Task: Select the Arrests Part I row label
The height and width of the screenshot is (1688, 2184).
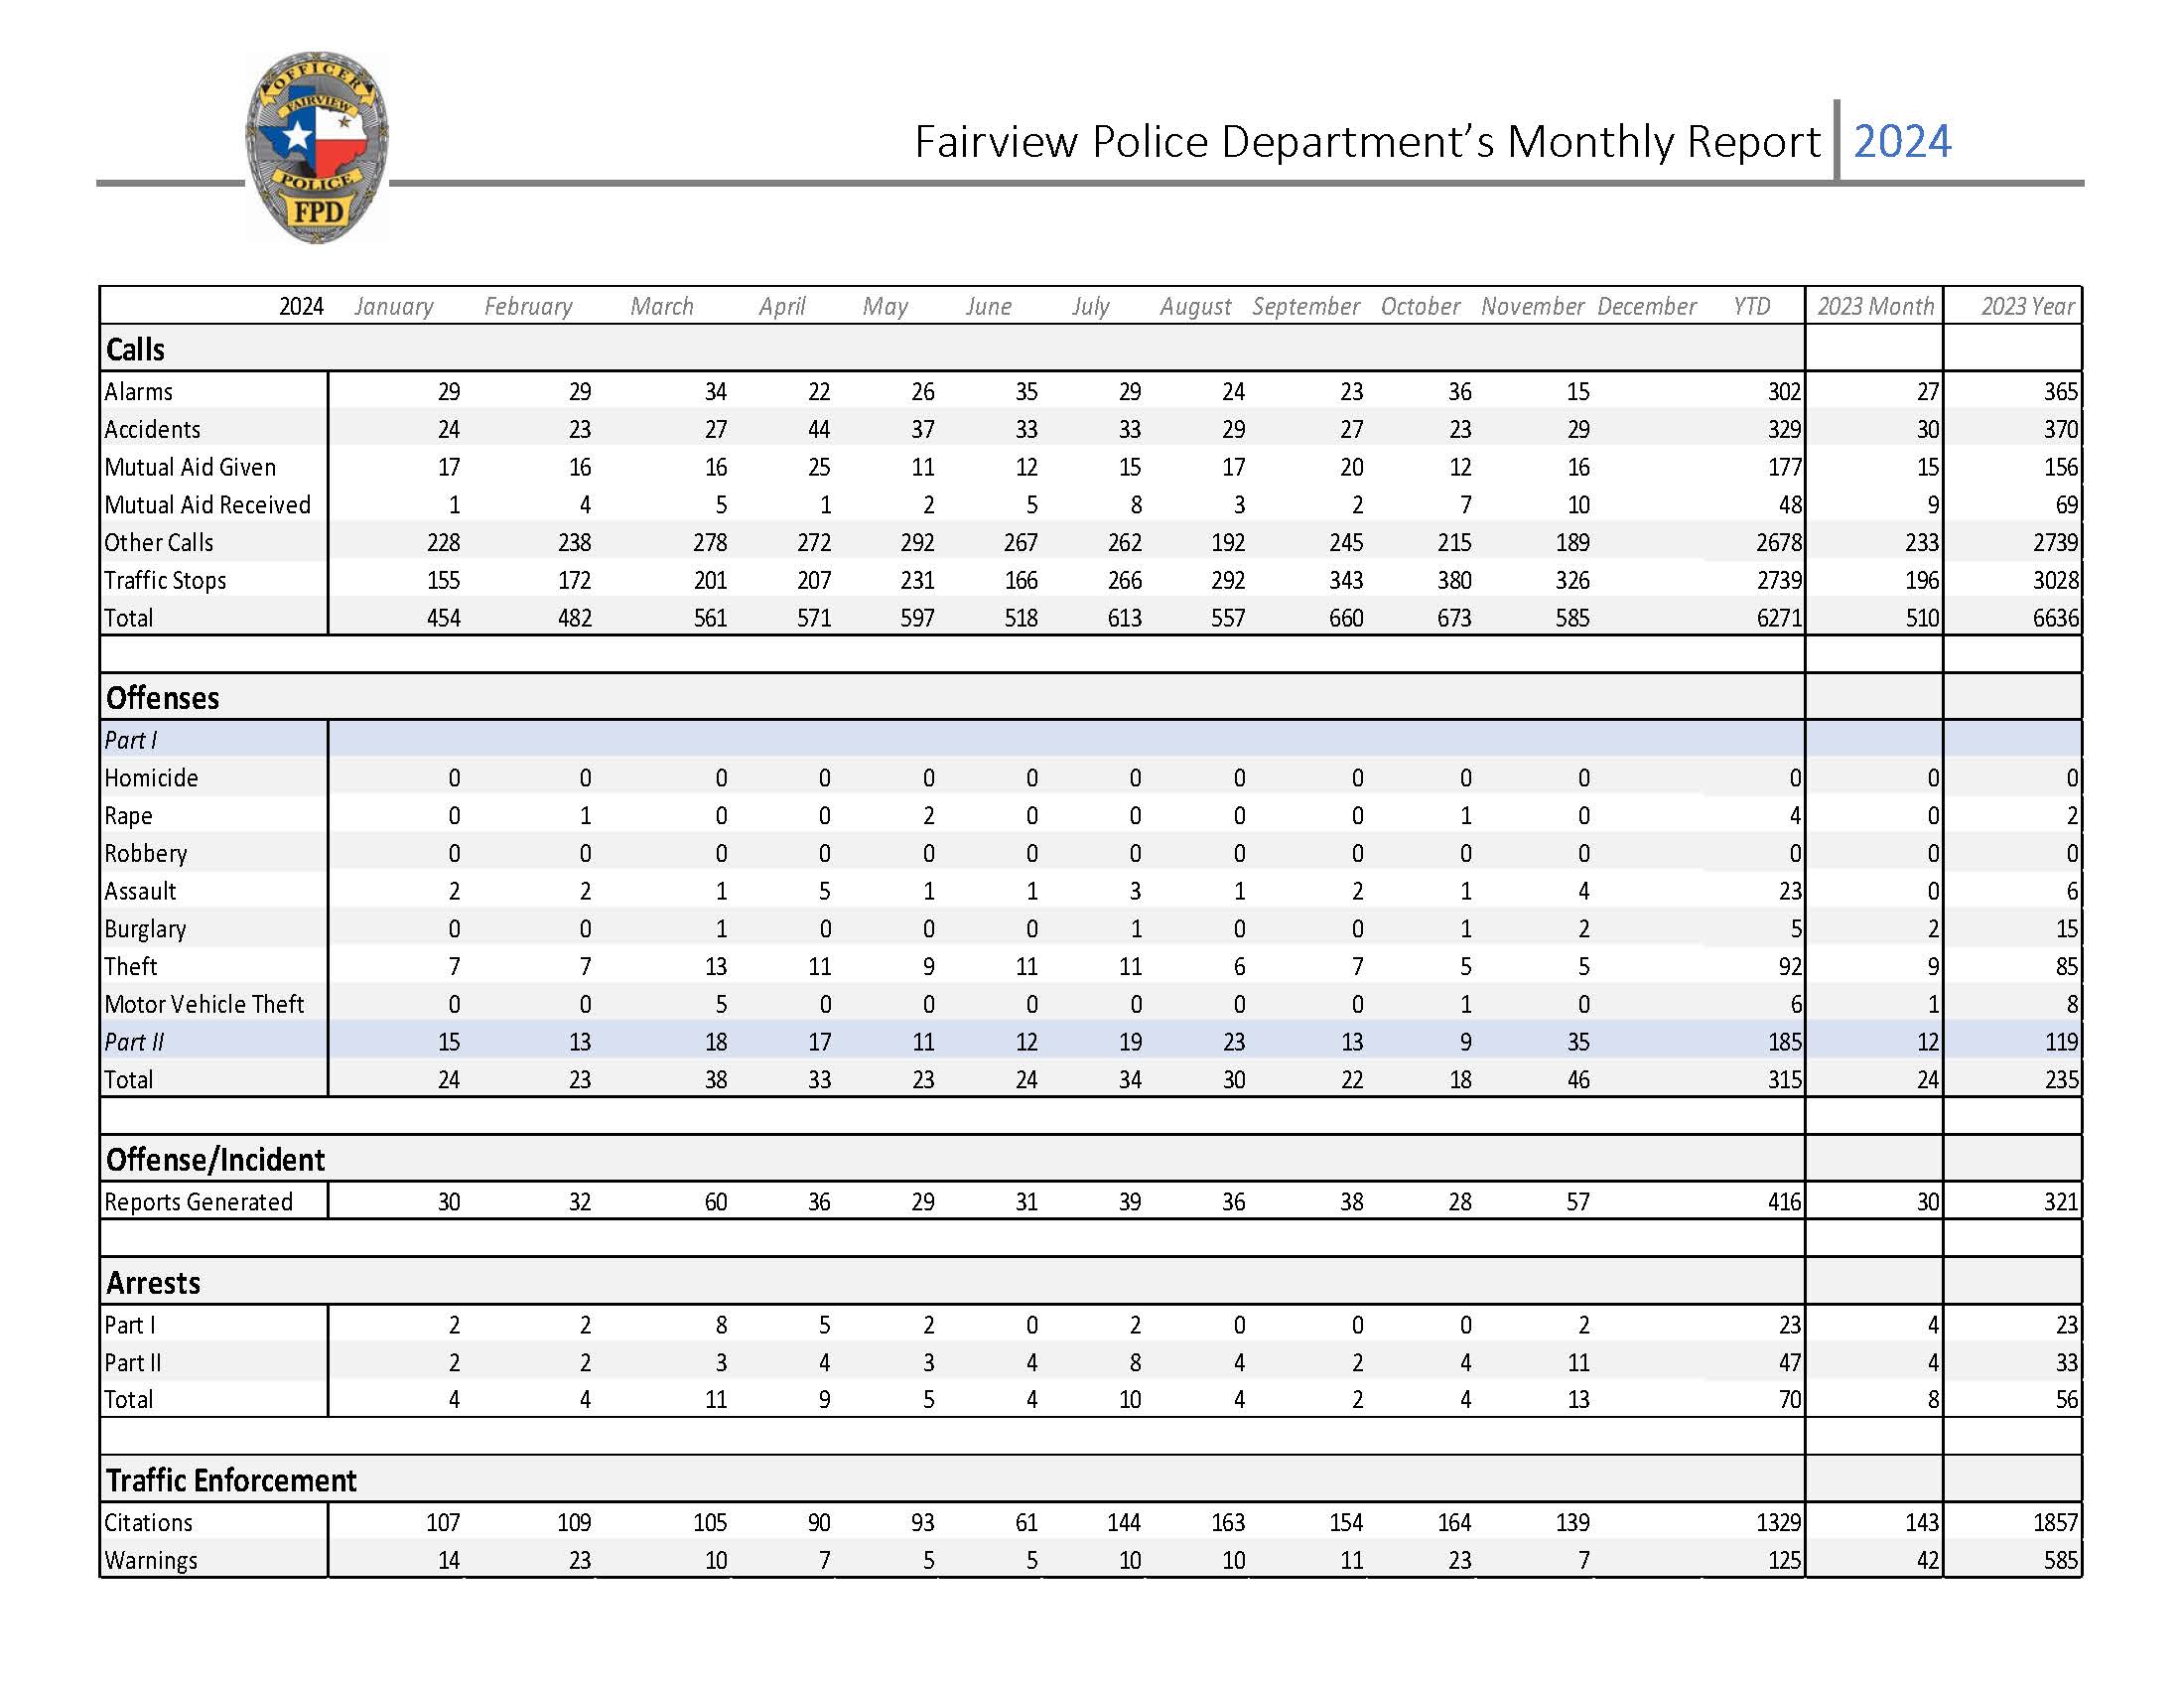Action: 129,1325
